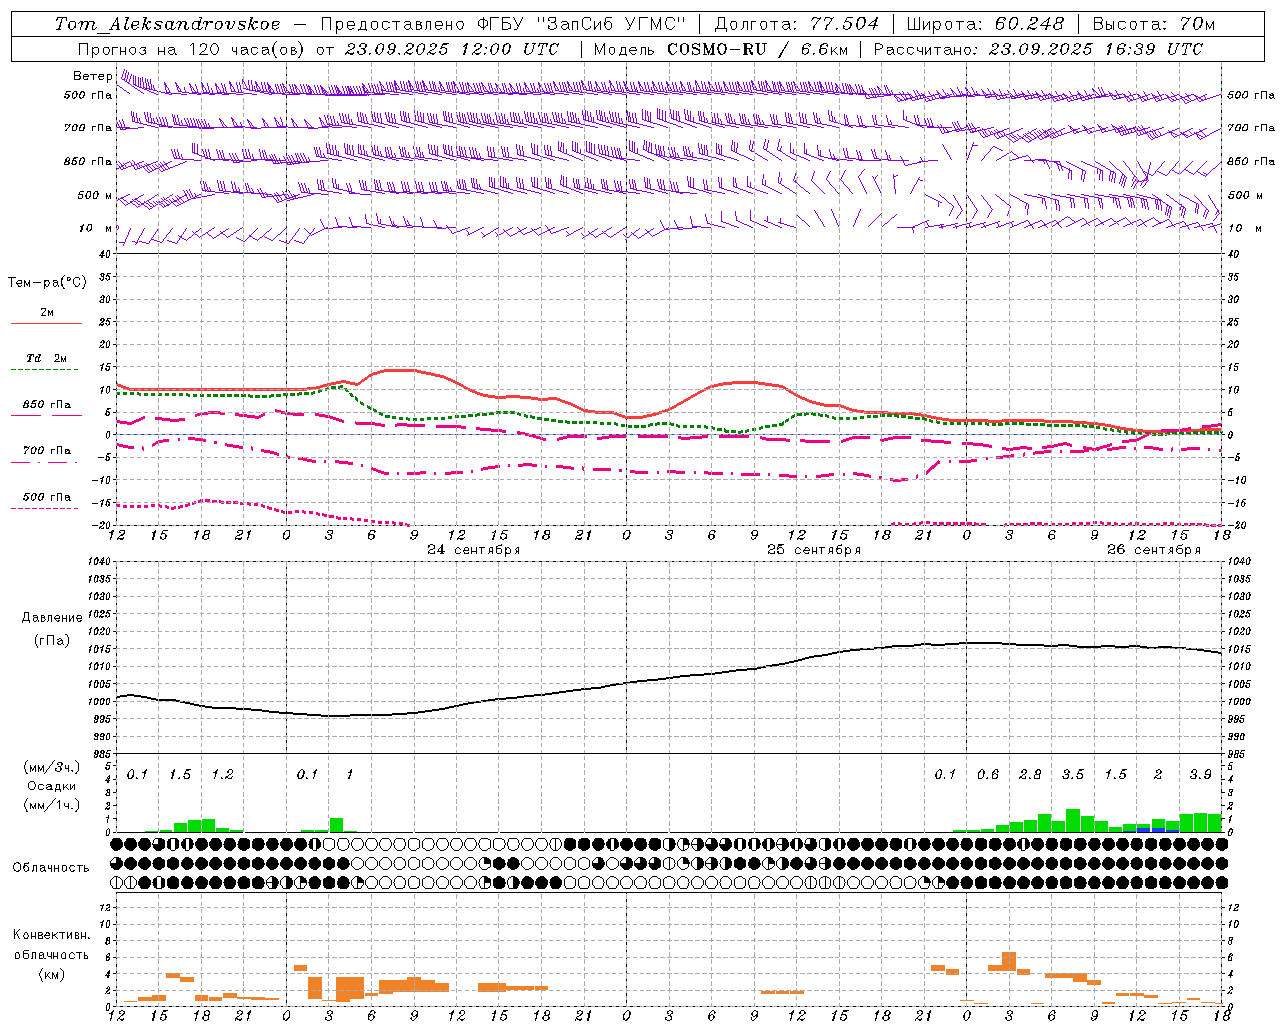Click the Ветер wind panel label
1280x1024 pixels.
[93, 76]
